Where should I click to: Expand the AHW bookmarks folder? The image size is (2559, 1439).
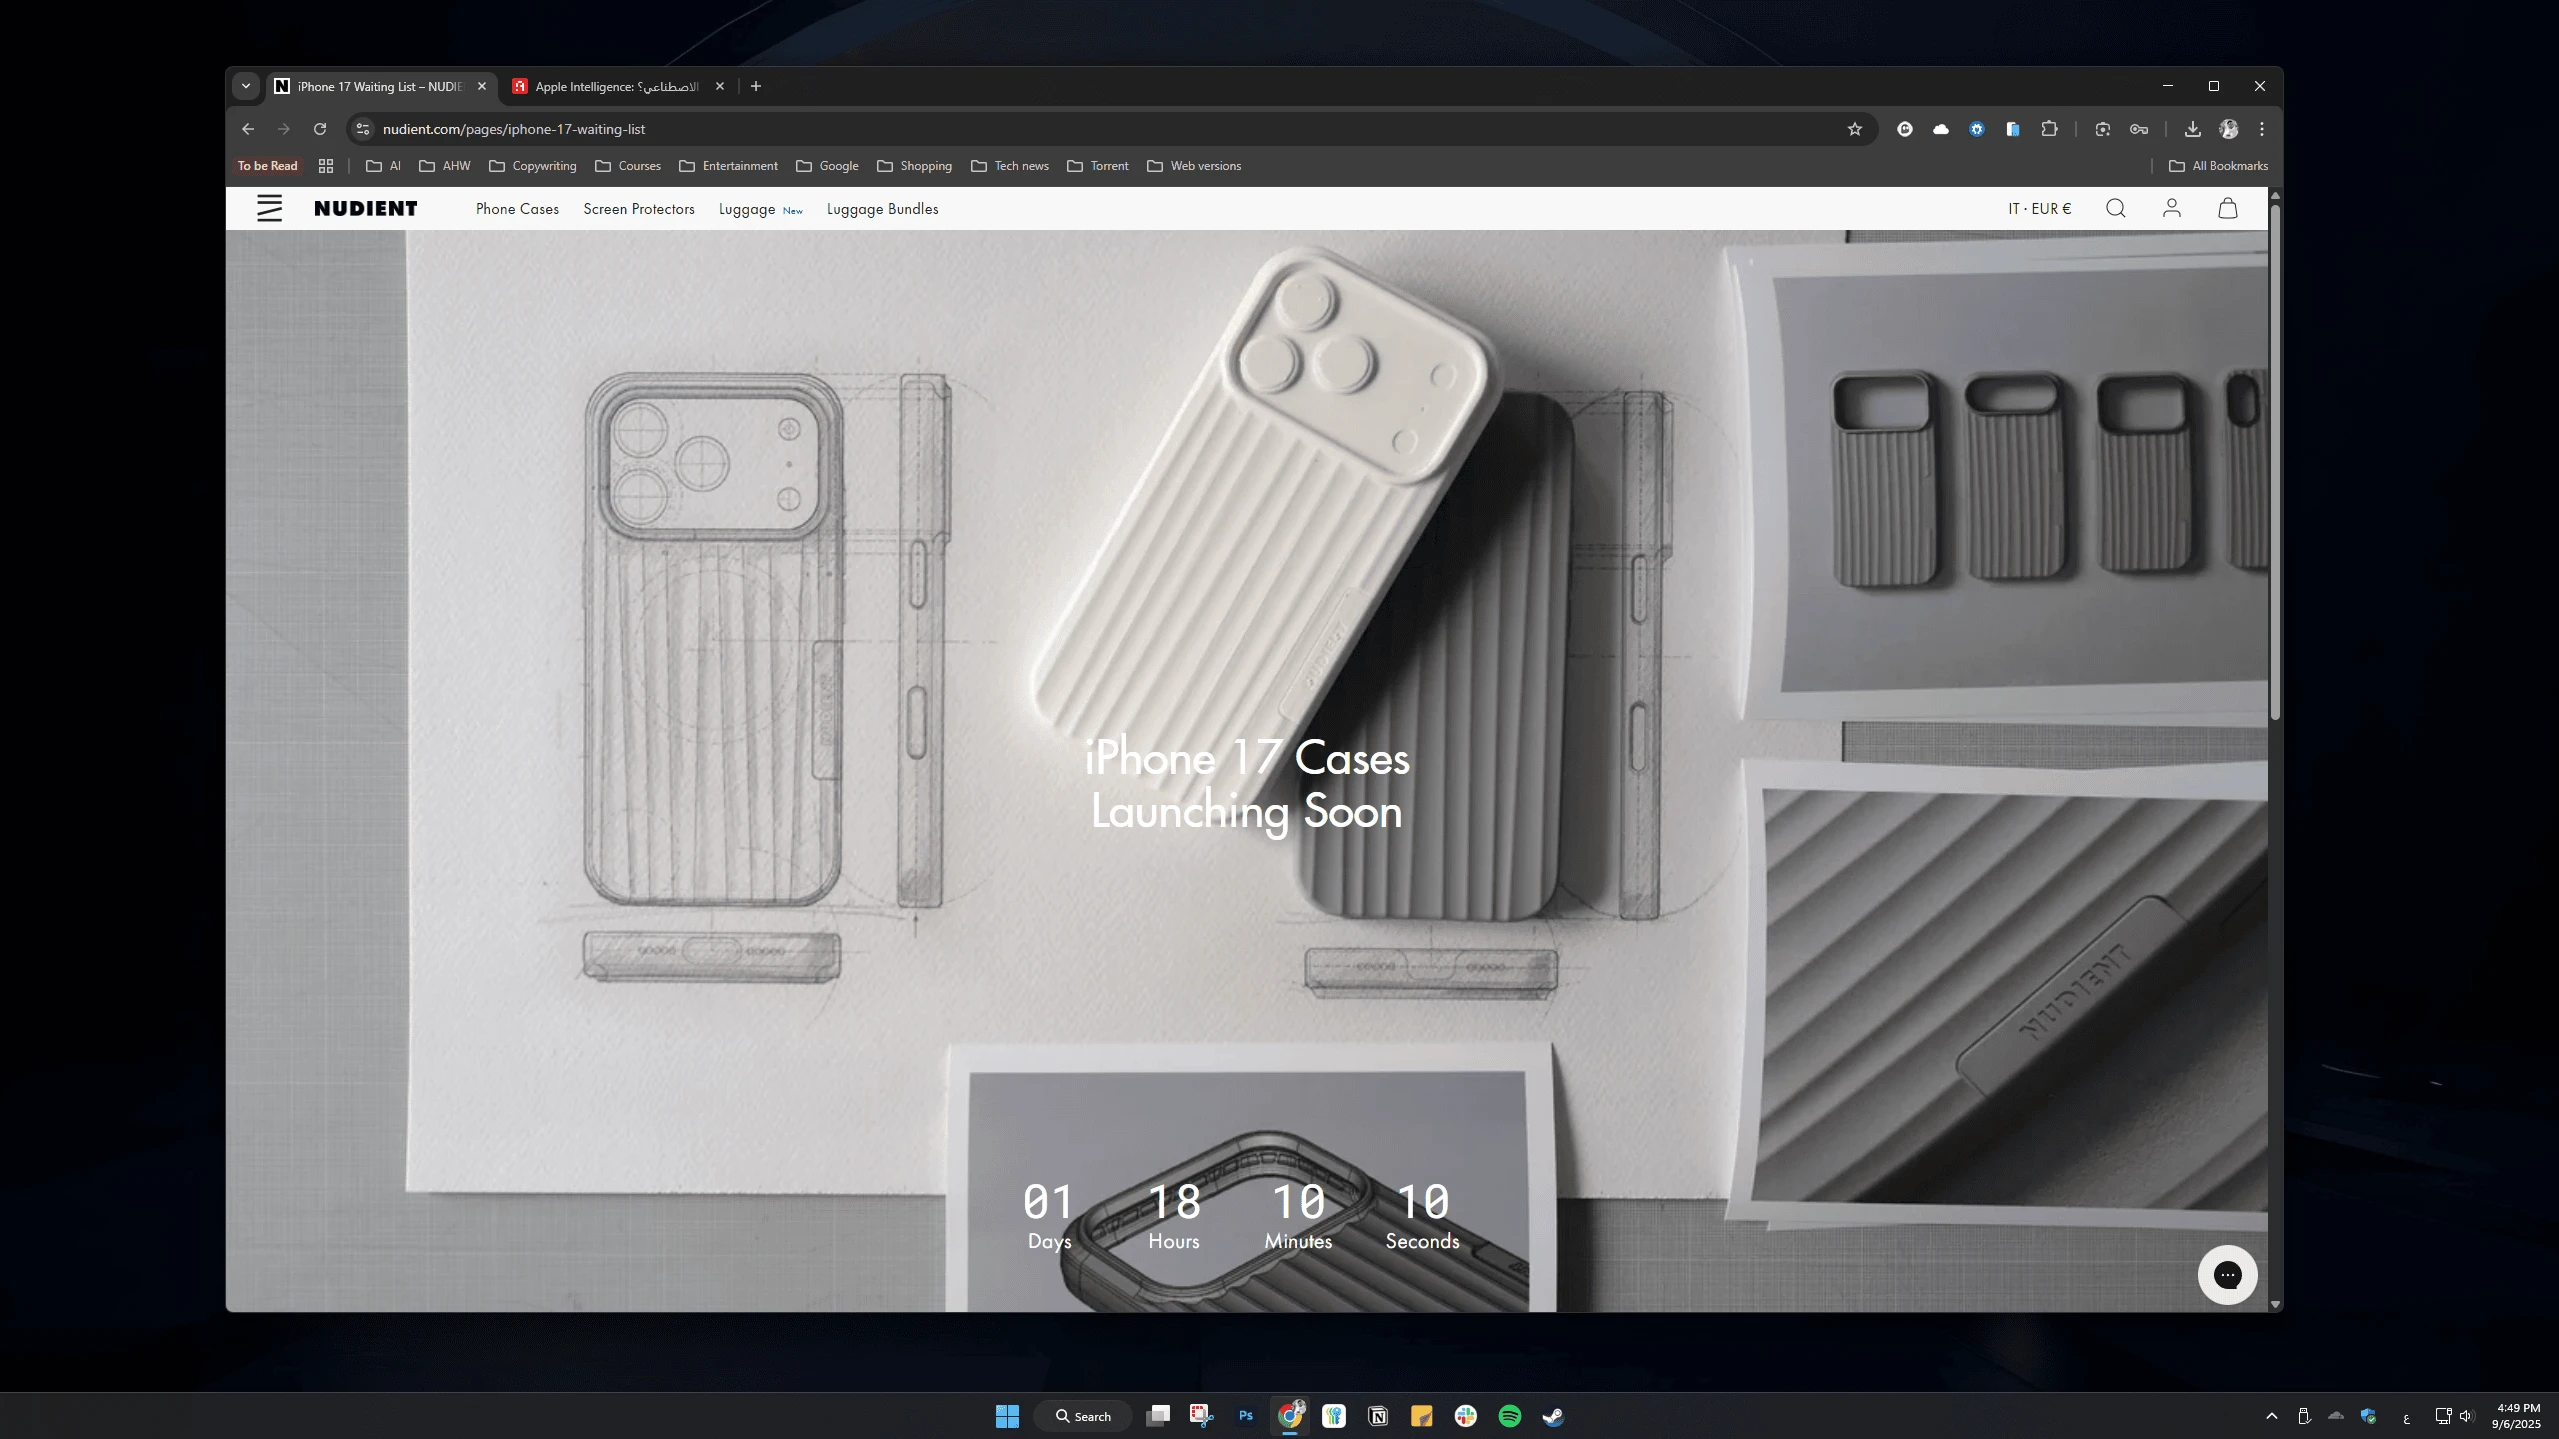click(445, 166)
